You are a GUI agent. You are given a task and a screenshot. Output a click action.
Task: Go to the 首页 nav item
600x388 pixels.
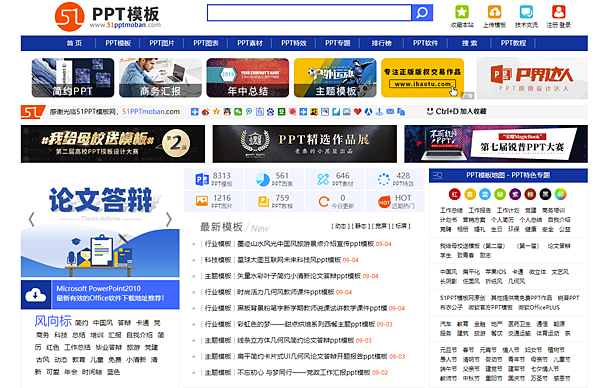[74, 43]
